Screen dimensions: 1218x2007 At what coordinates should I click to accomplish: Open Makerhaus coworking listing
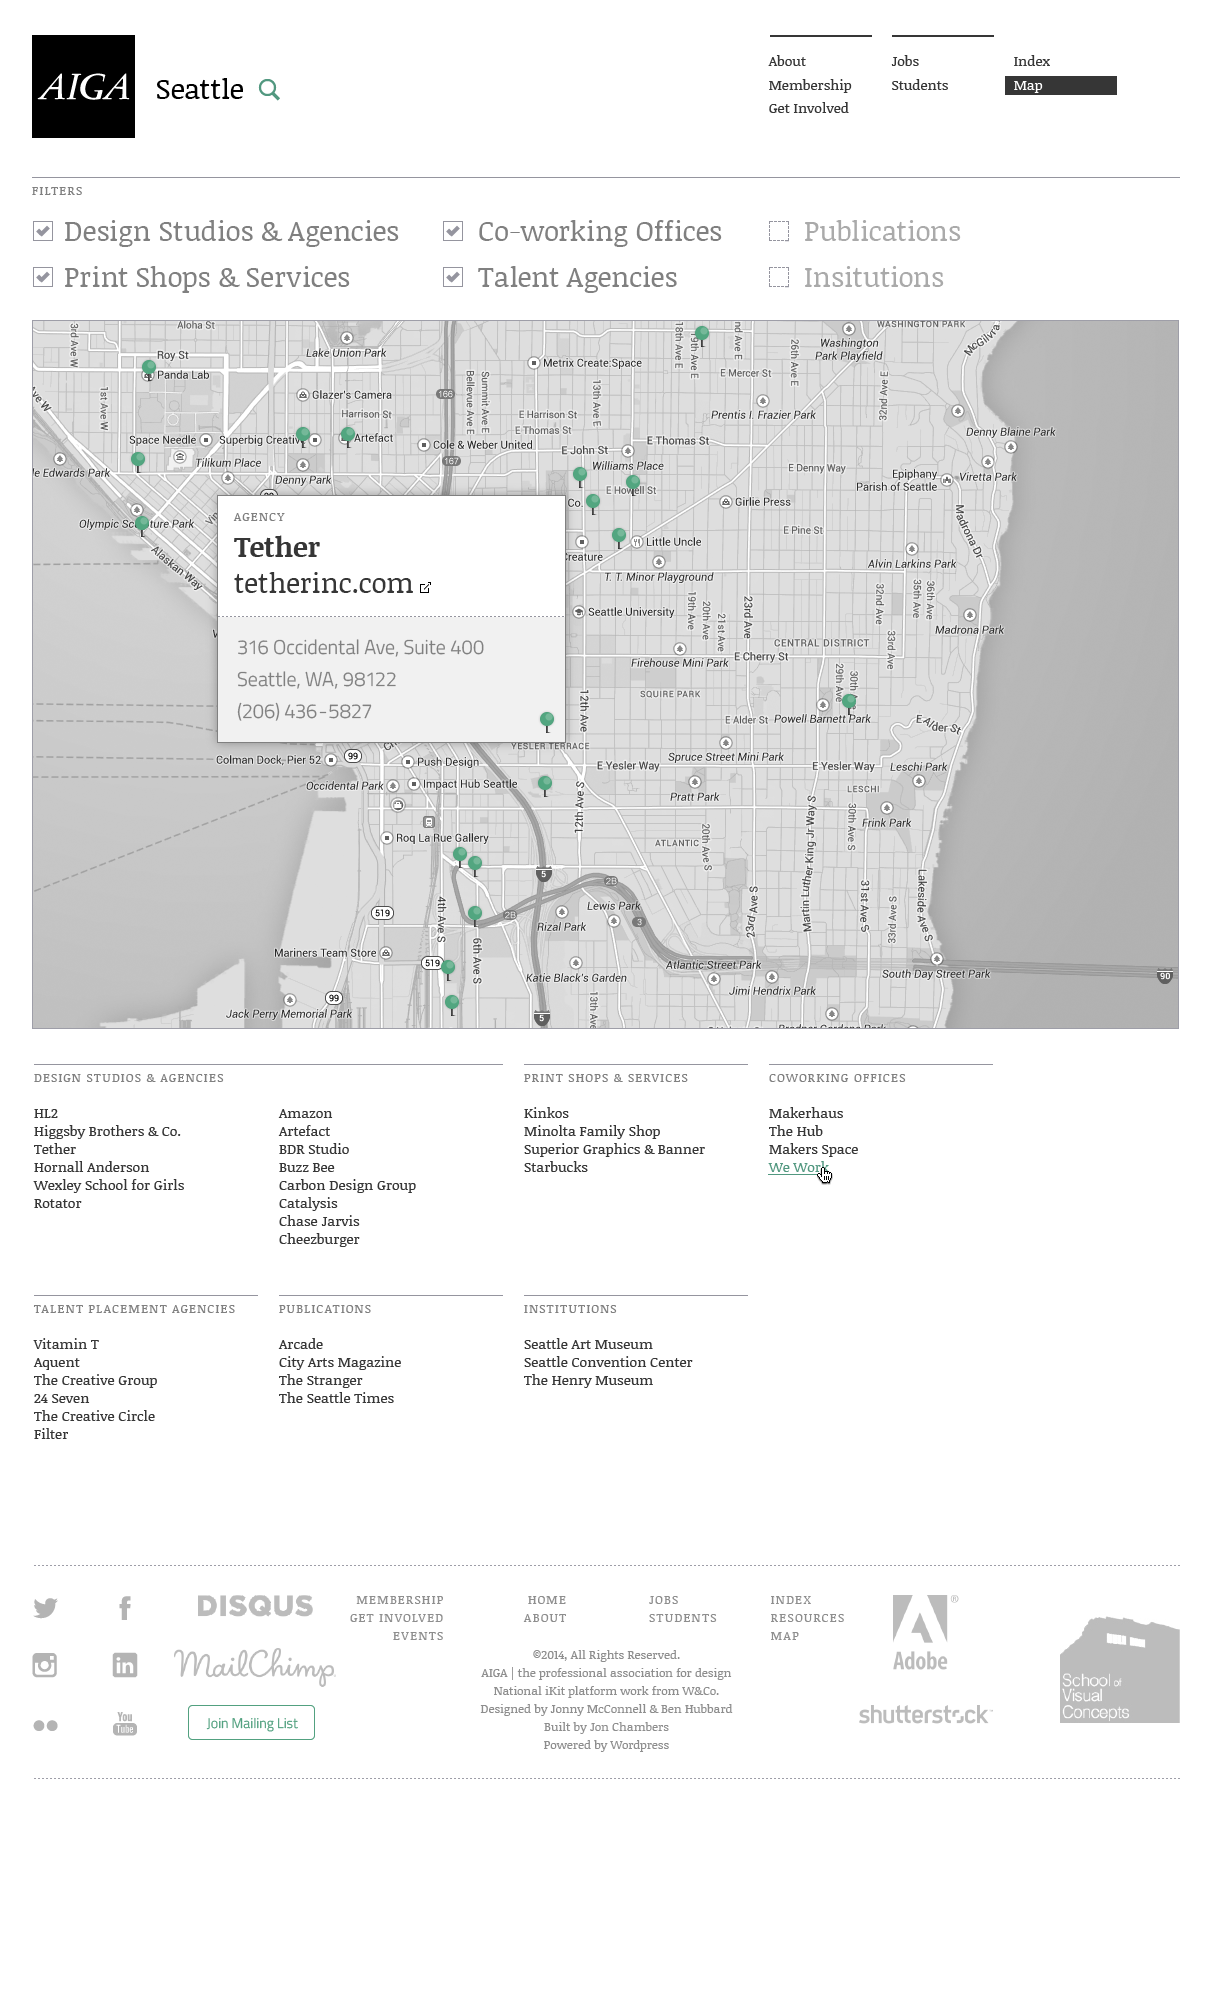pos(806,1113)
